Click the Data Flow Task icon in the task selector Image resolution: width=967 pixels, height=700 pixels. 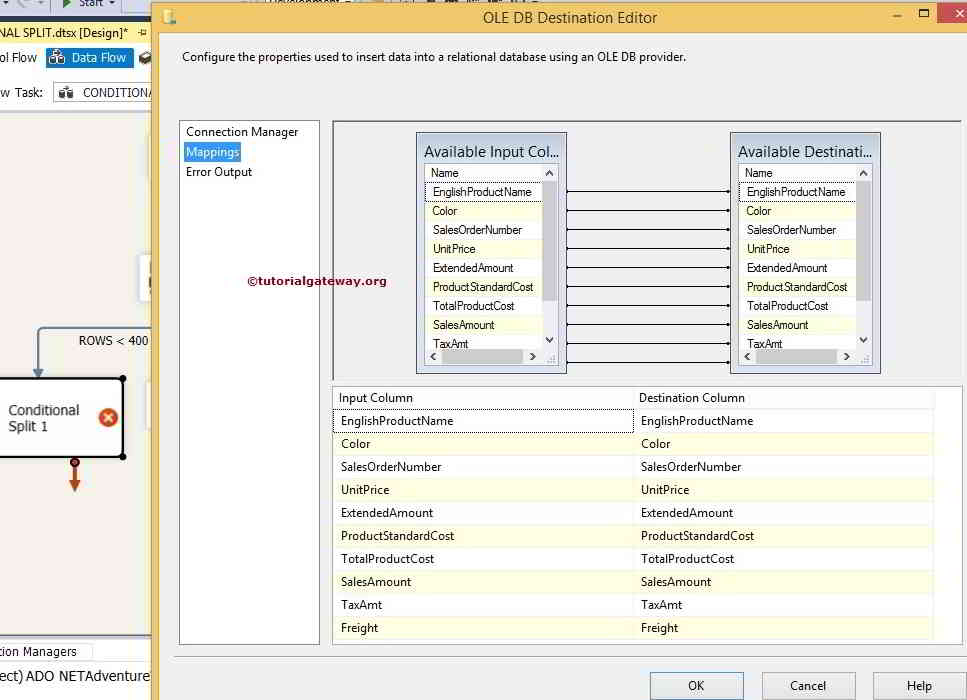[x=67, y=93]
